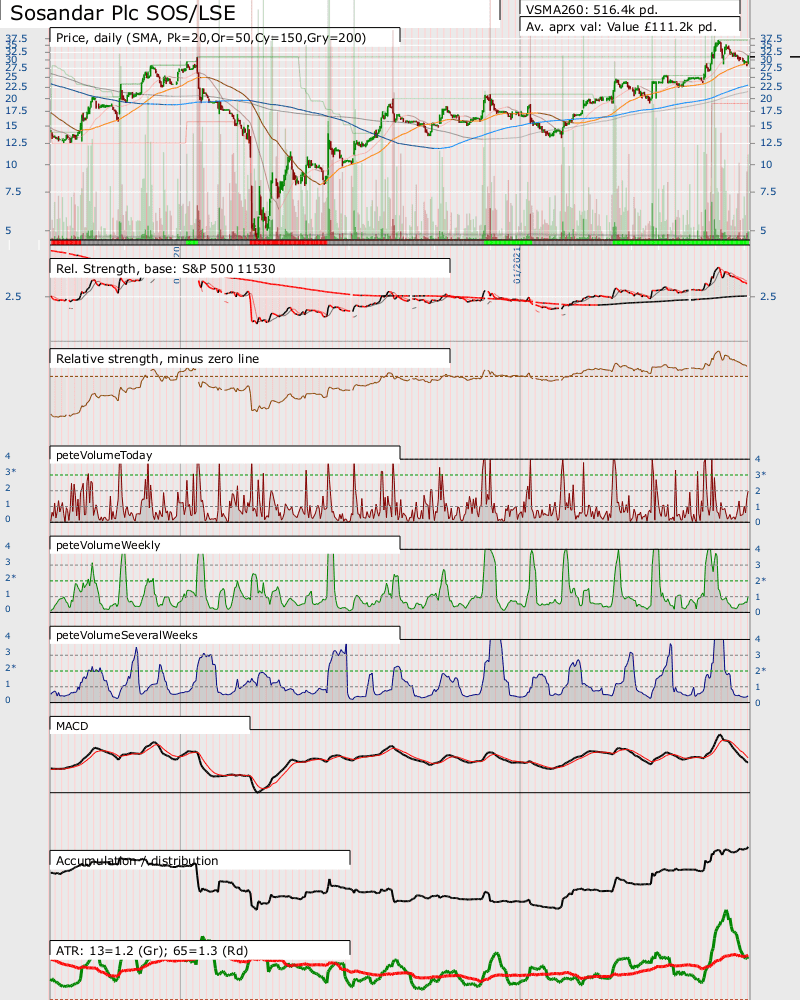The height and width of the screenshot is (1000, 800).
Task: Click the 5 price tick on the right axis
Action: coord(763,230)
